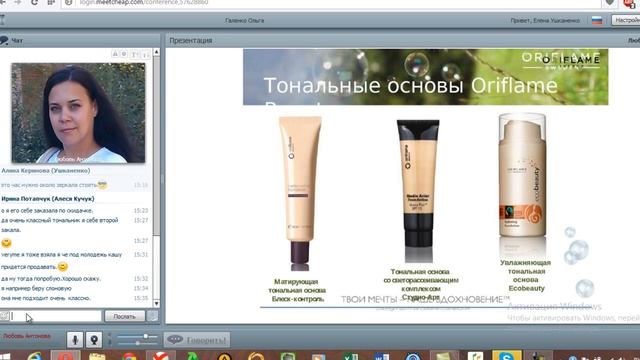Click chat scrollbar down arrow
Viewport: 640px width, 360px height.
click(156, 303)
